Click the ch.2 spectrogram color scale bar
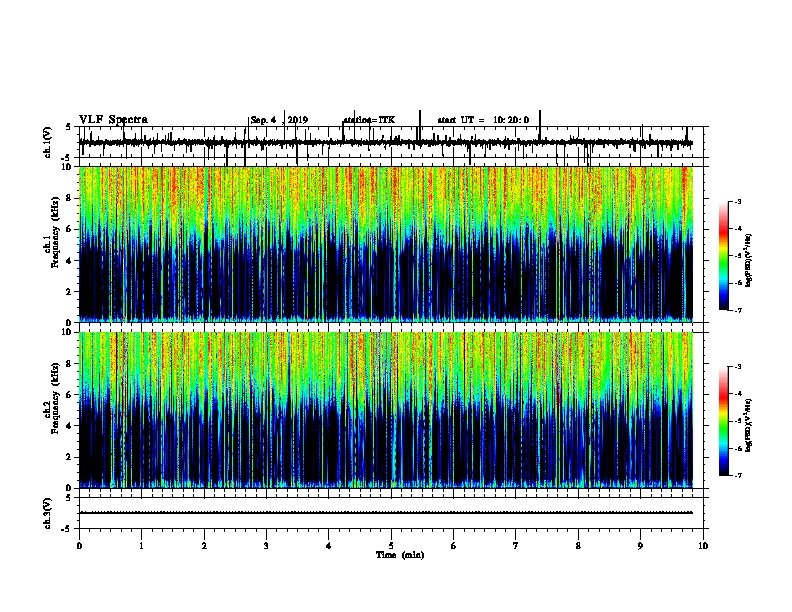 click(724, 421)
